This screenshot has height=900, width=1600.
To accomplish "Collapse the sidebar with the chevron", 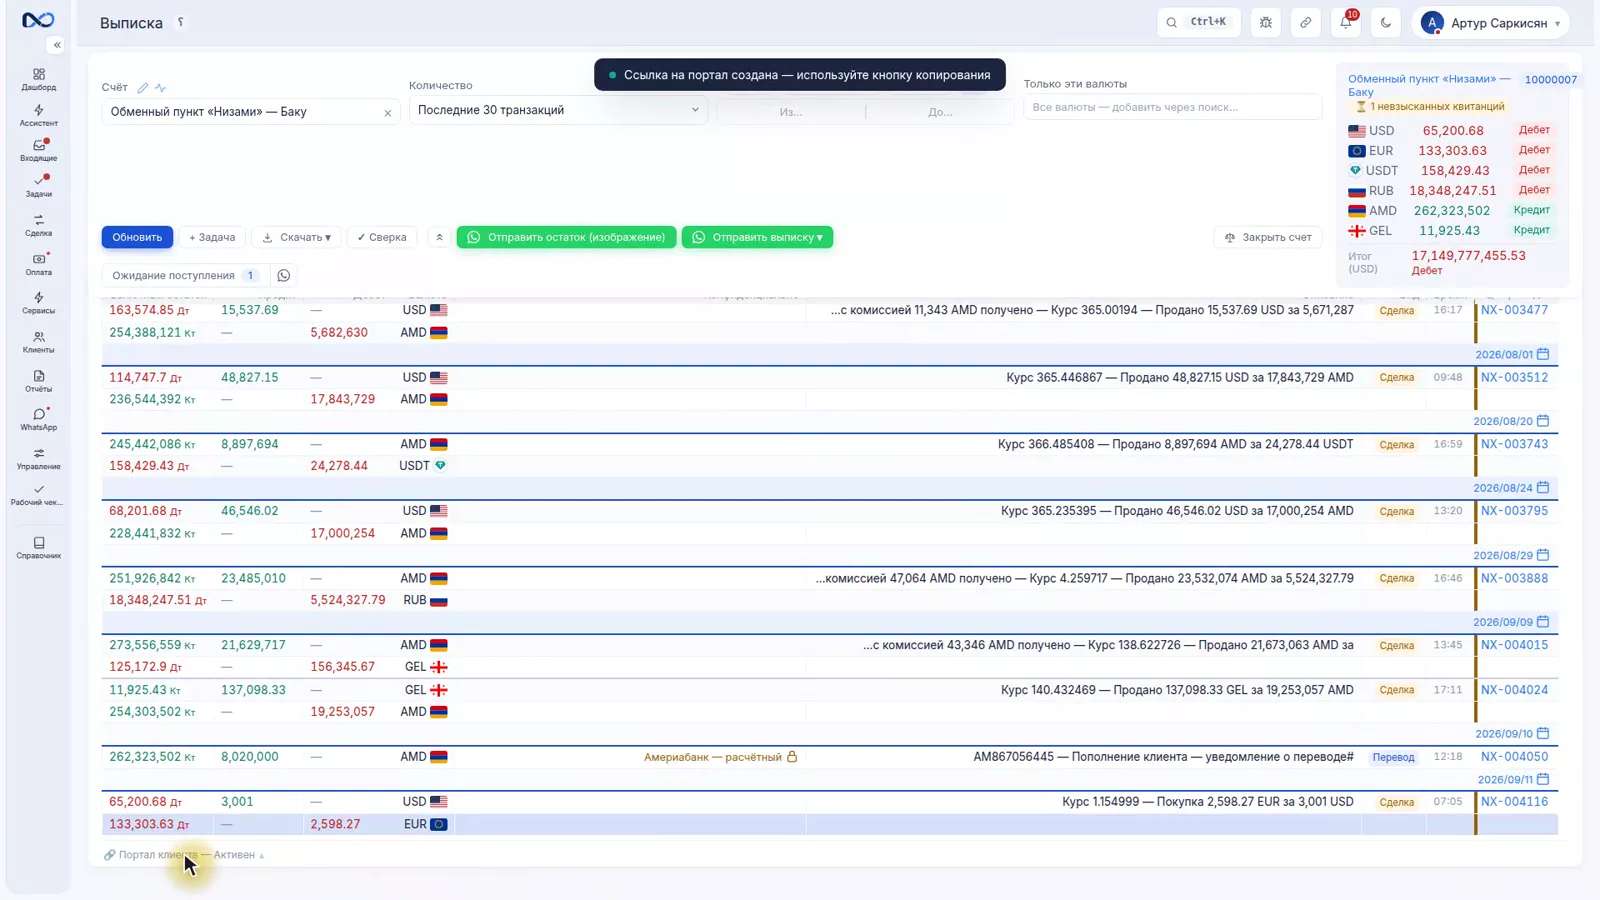I will click(57, 45).
